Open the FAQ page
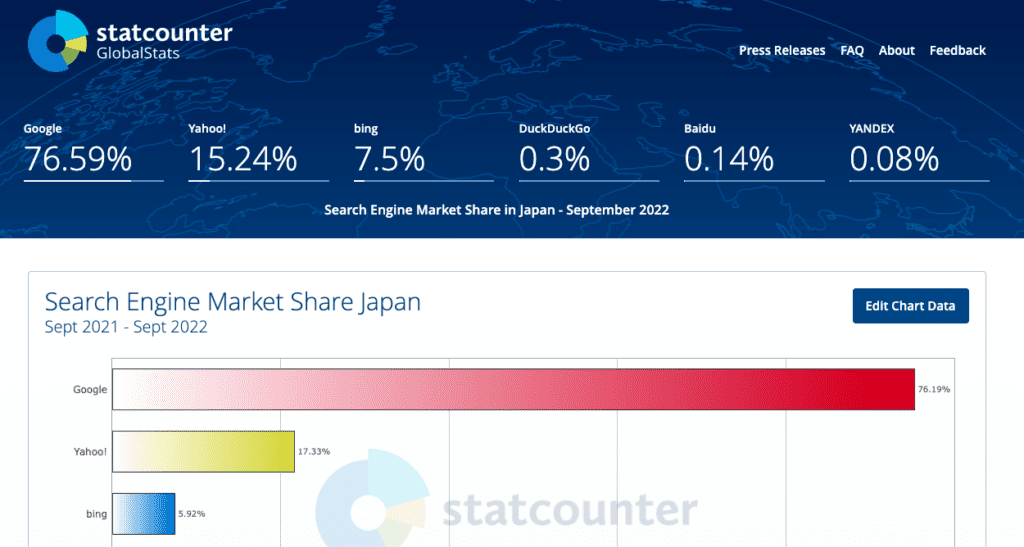This screenshot has width=1024, height=547. pyautogui.click(x=852, y=50)
